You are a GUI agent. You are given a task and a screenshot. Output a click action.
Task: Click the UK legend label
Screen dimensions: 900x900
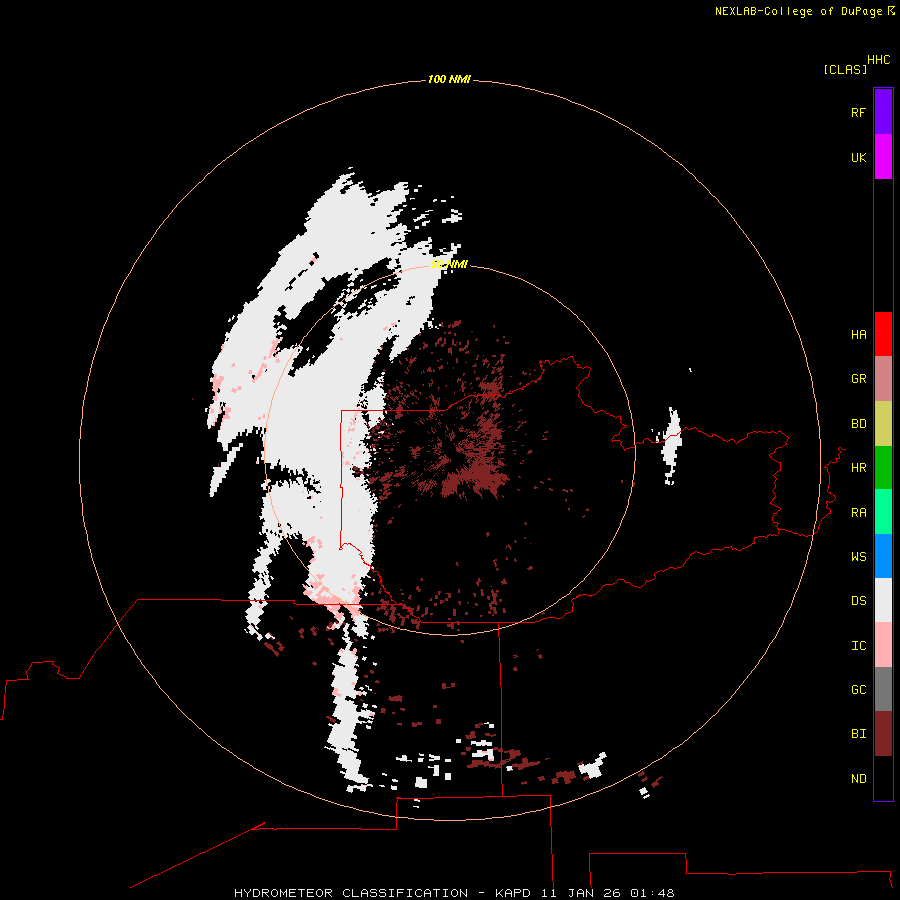click(858, 157)
